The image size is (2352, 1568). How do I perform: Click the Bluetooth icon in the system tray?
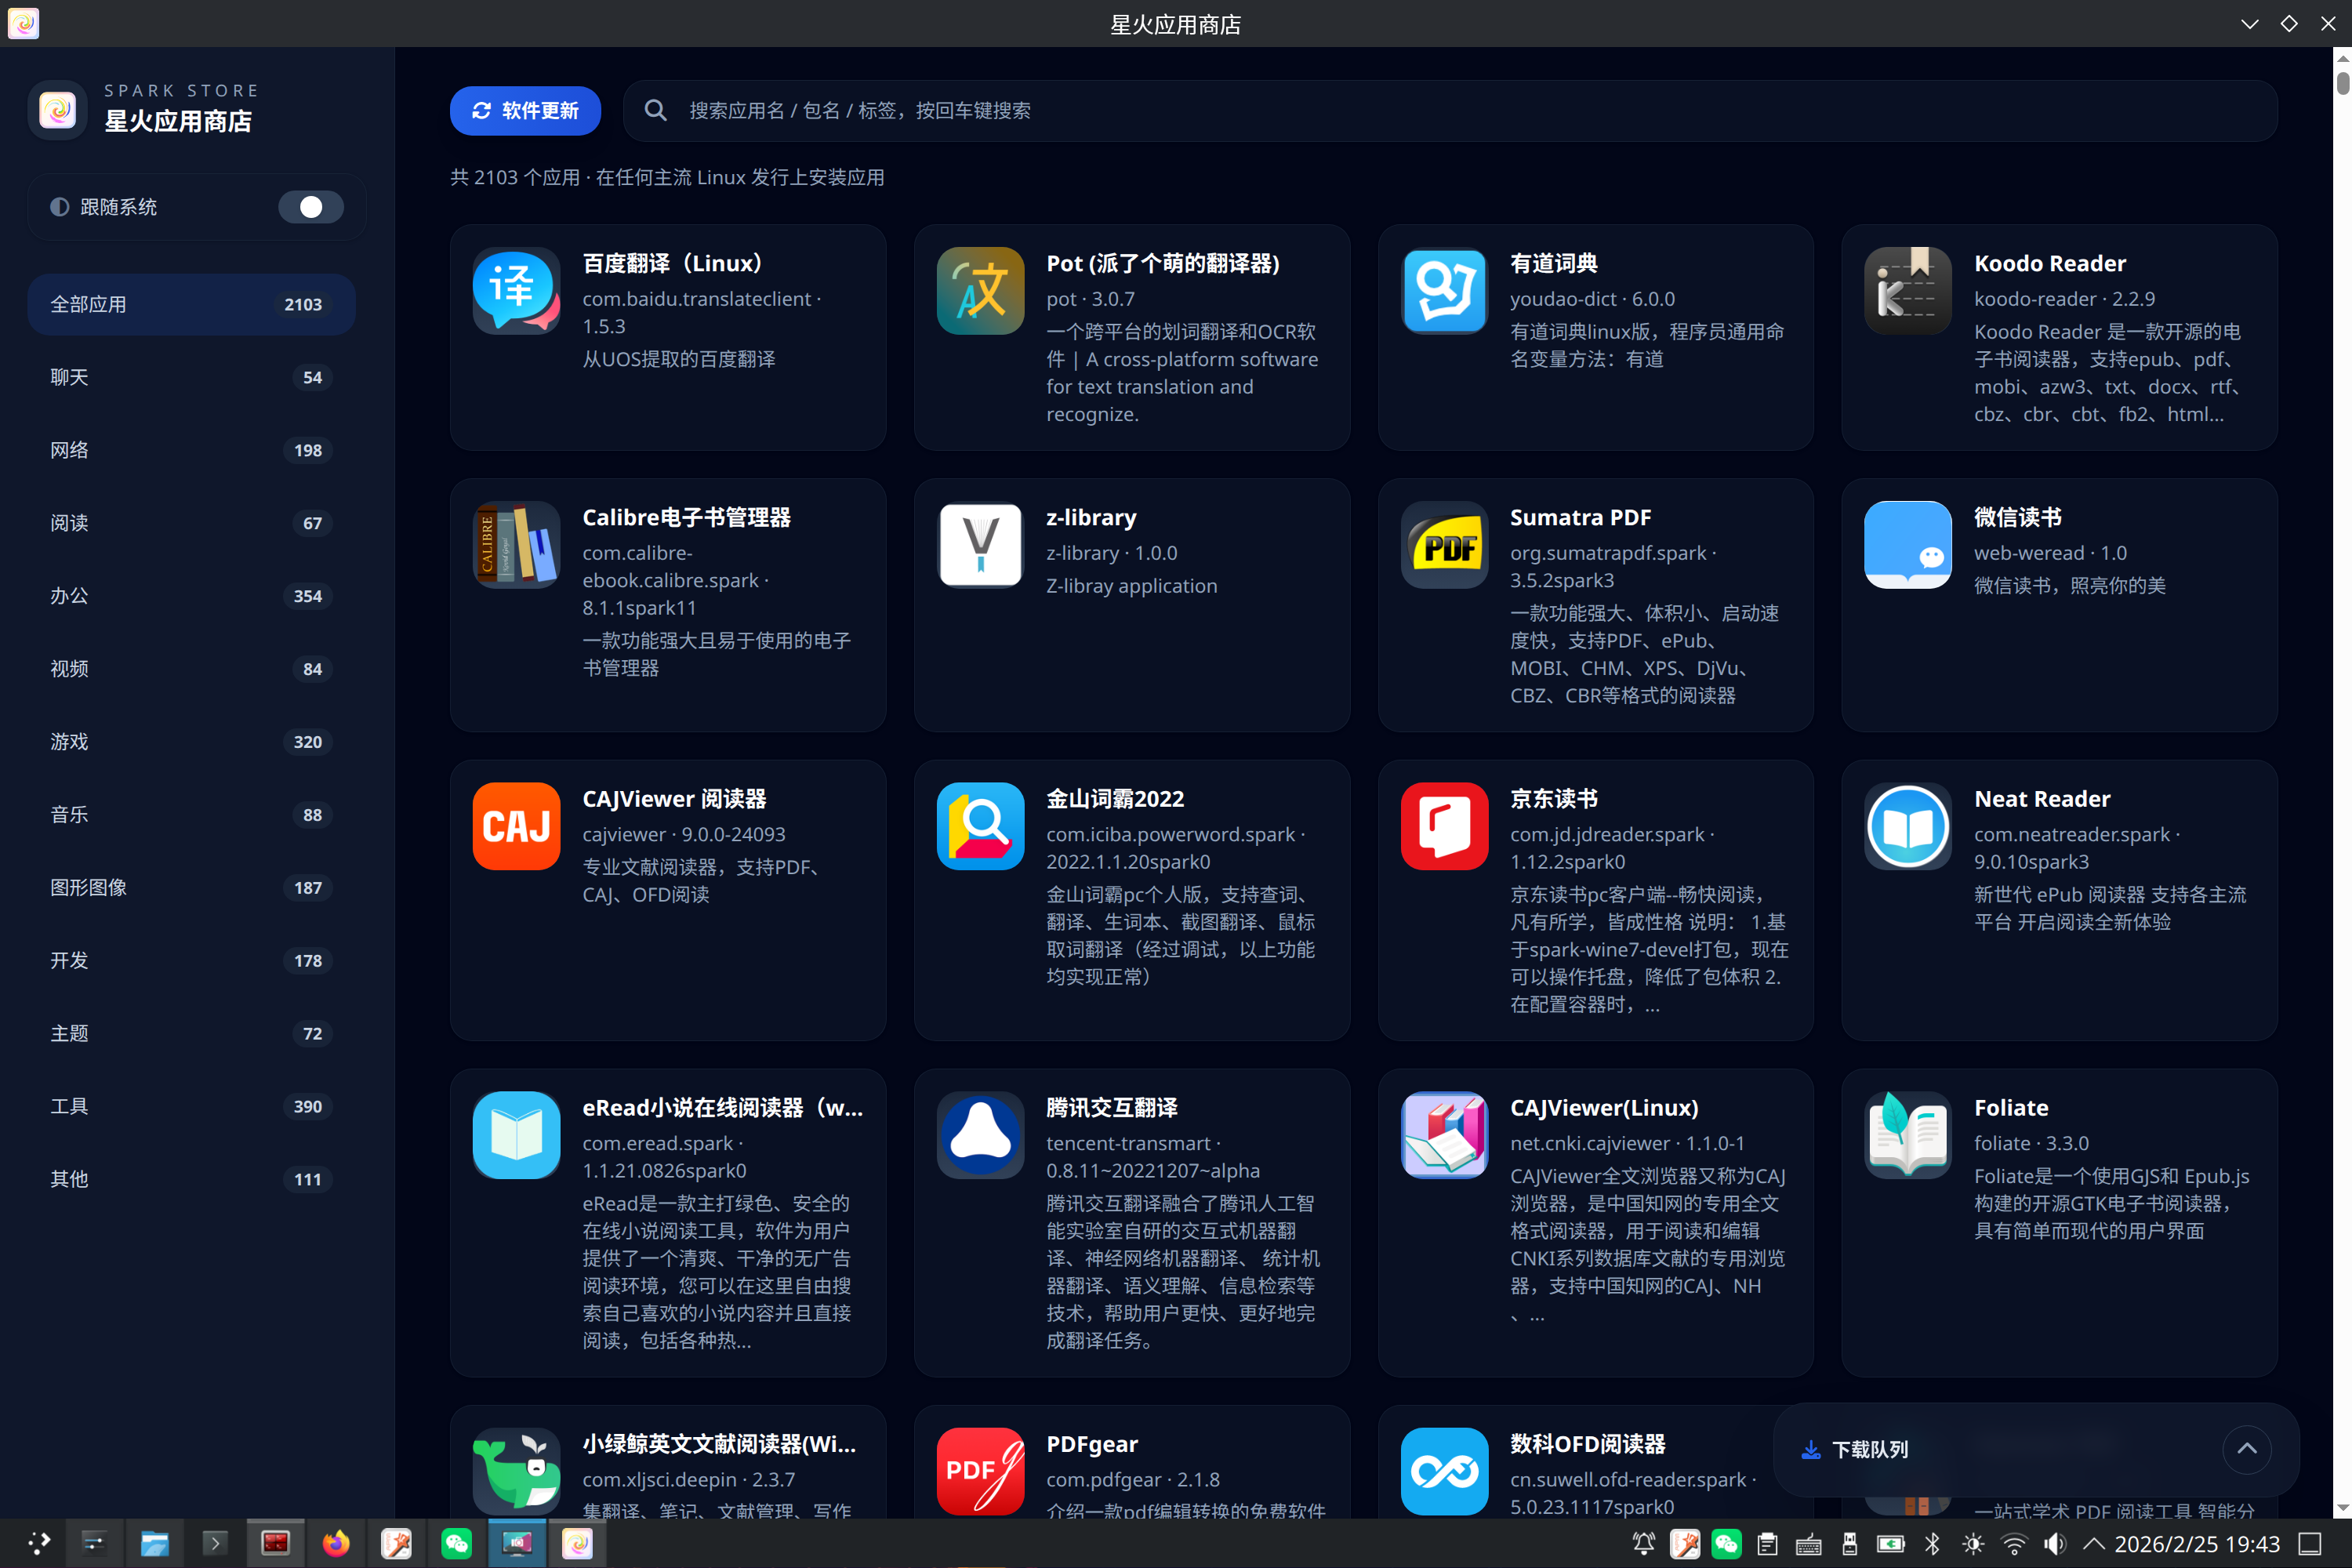1932,1543
